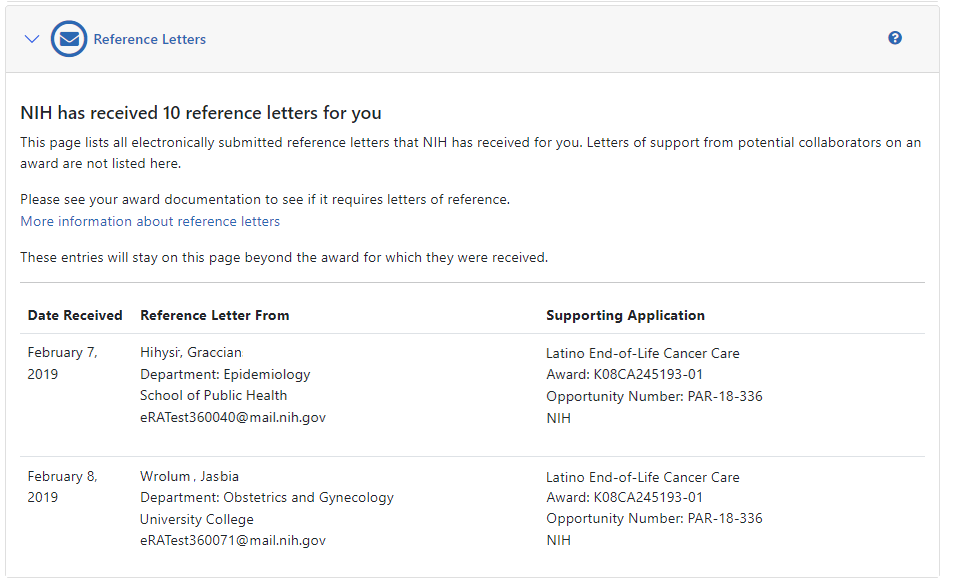Click email eRATest360040@mail.nih.gov
Image resolution: width=962 pixels, height=582 pixels.
tap(233, 417)
